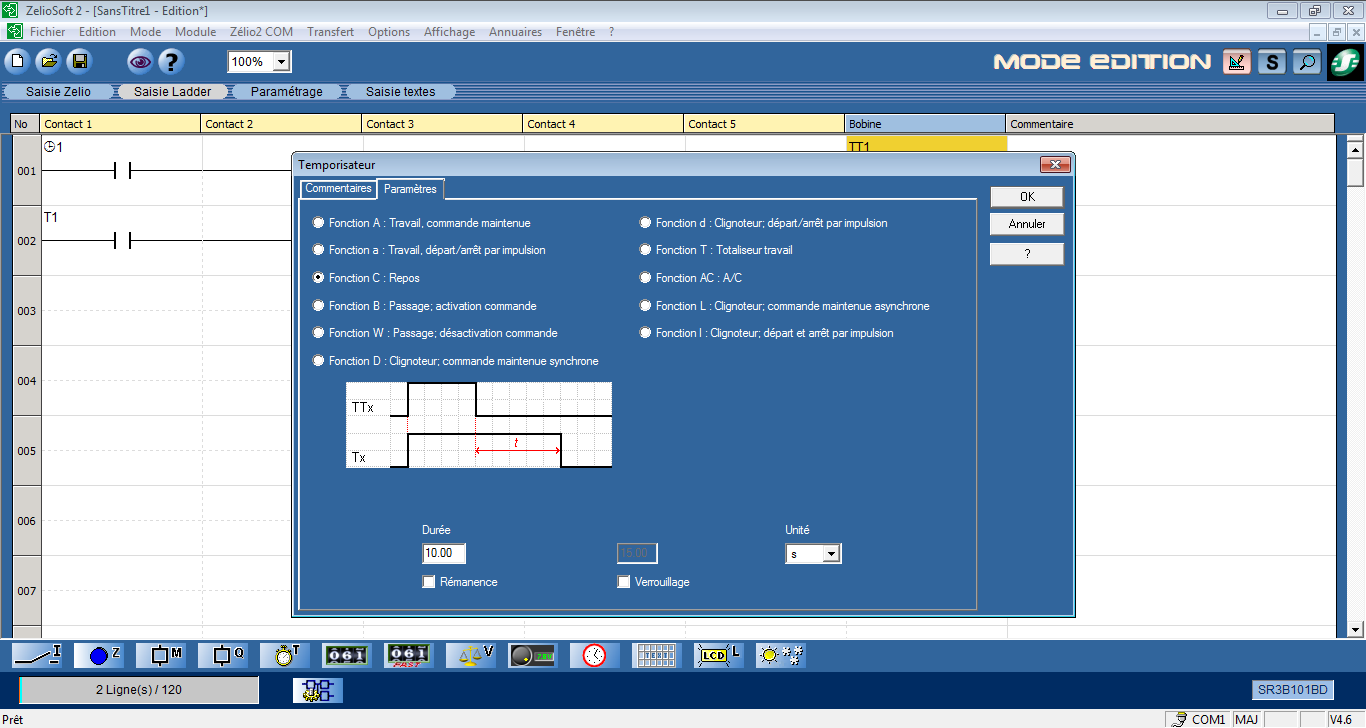The image size is (1366, 728).
Task: Click the ? help button in dialog
Action: point(1027,254)
